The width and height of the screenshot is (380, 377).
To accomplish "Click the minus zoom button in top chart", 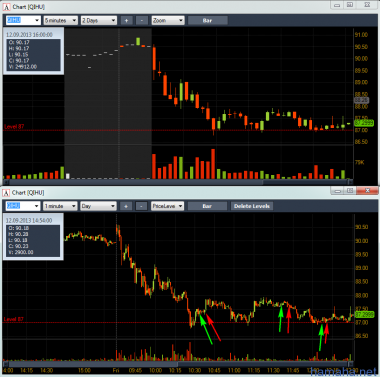I will (142, 20).
